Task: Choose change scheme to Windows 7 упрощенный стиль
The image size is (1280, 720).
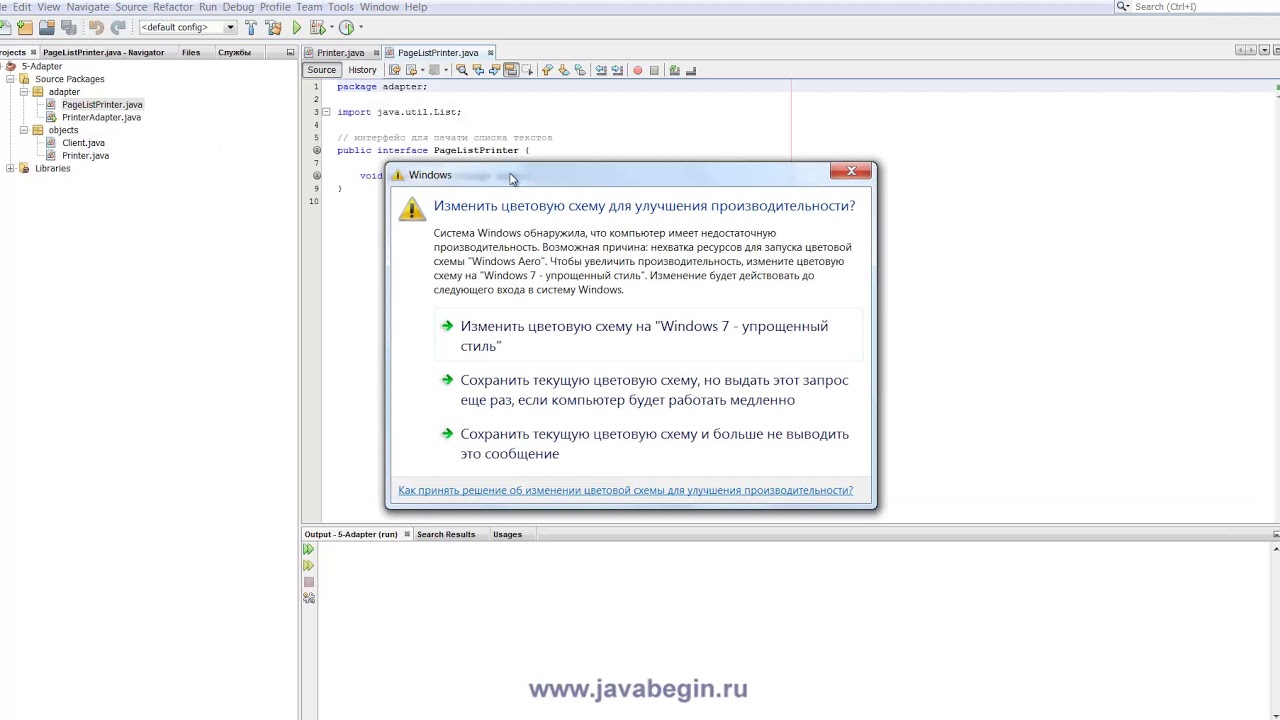Action: [648, 336]
